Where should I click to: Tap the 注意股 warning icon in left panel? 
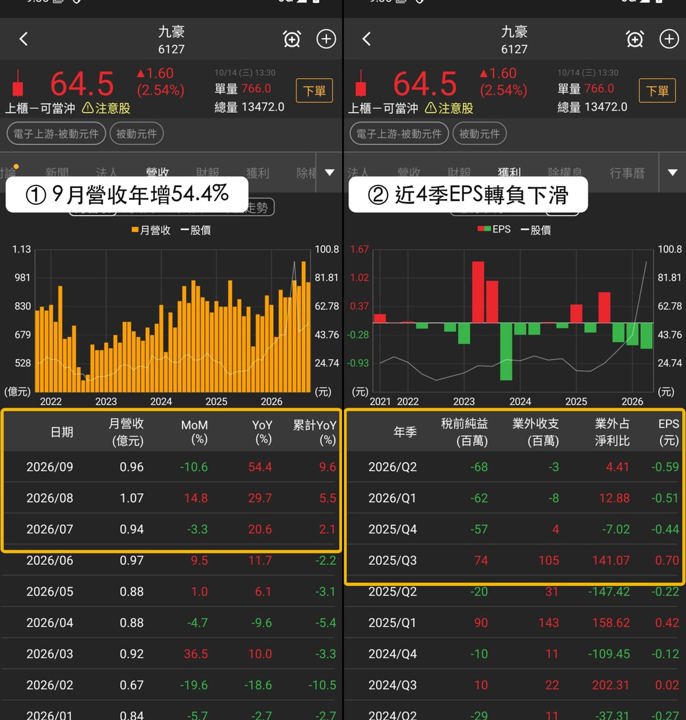pos(88,108)
